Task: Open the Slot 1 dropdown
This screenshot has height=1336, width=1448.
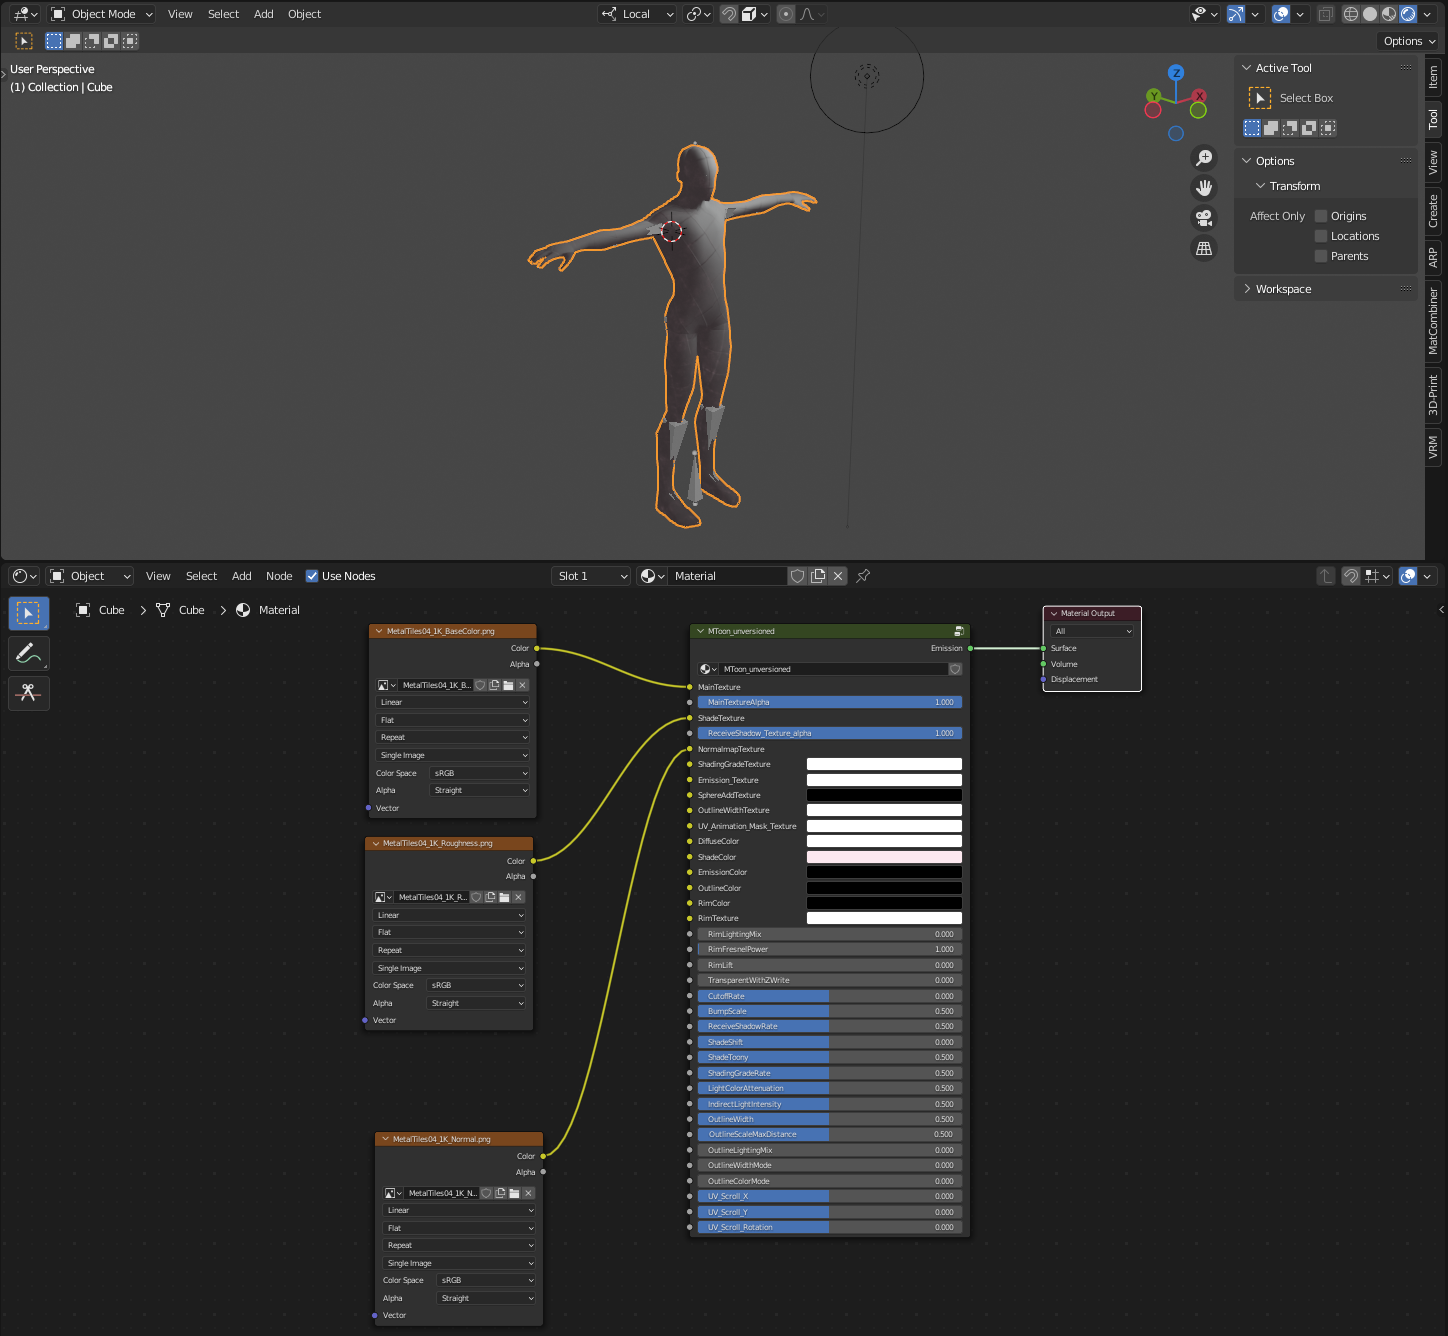Action: tap(591, 576)
